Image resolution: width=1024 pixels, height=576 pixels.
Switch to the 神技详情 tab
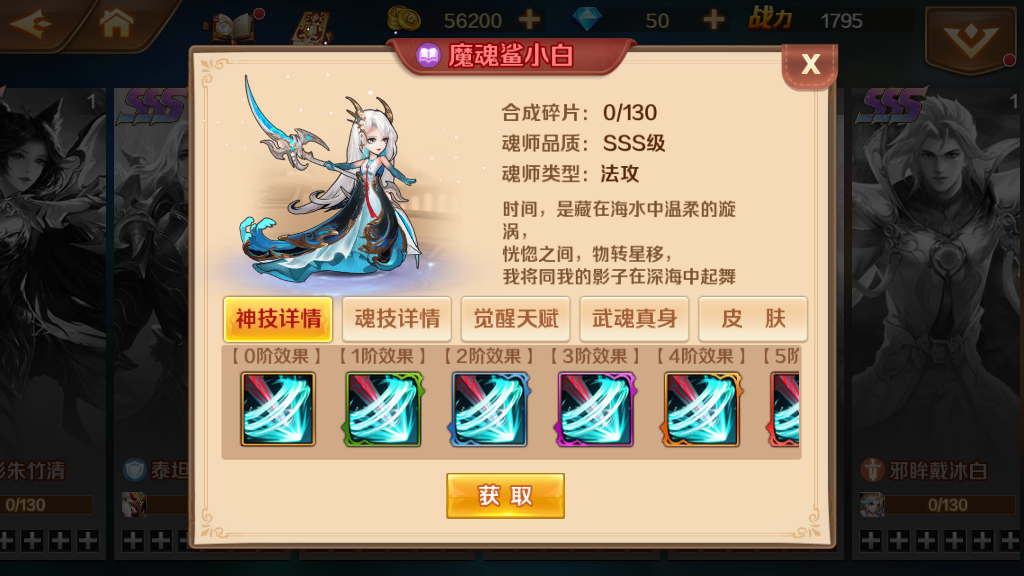point(278,319)
